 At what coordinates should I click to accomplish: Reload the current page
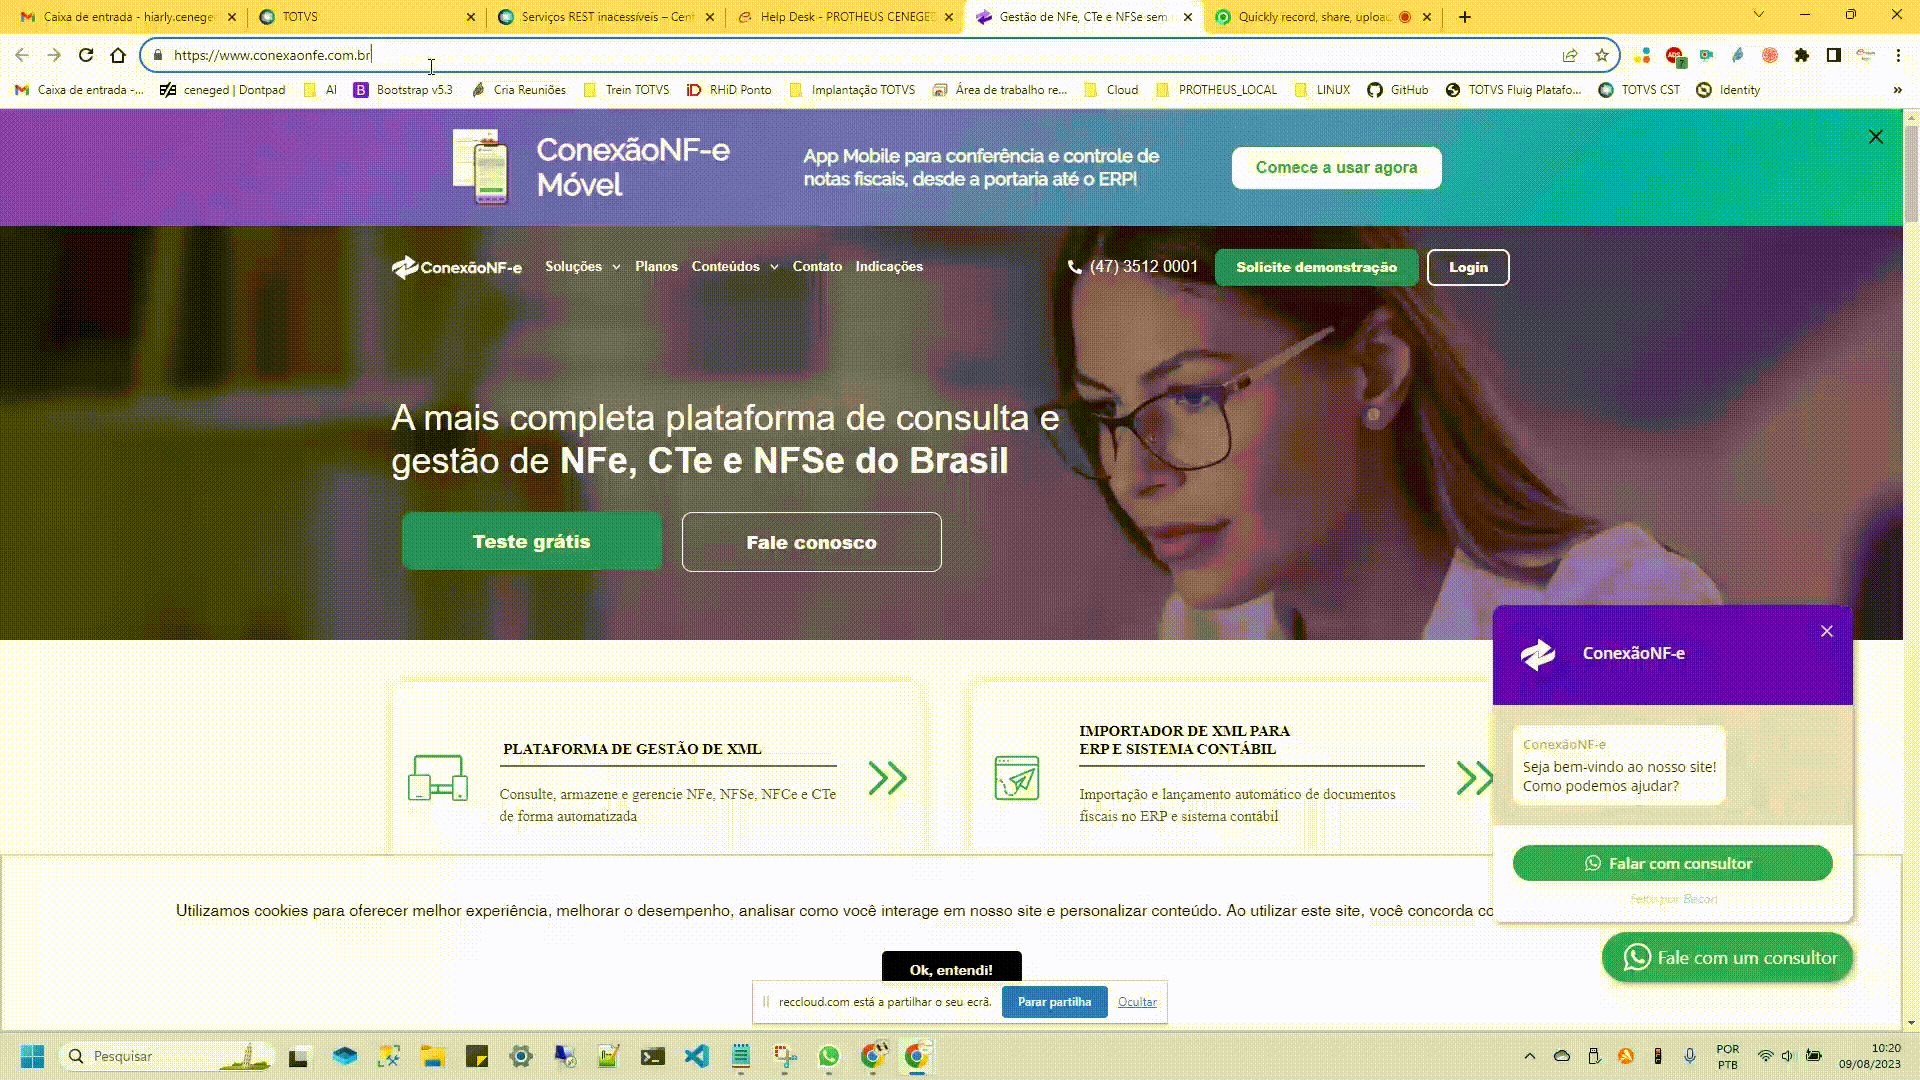click(x=86, y=55)
